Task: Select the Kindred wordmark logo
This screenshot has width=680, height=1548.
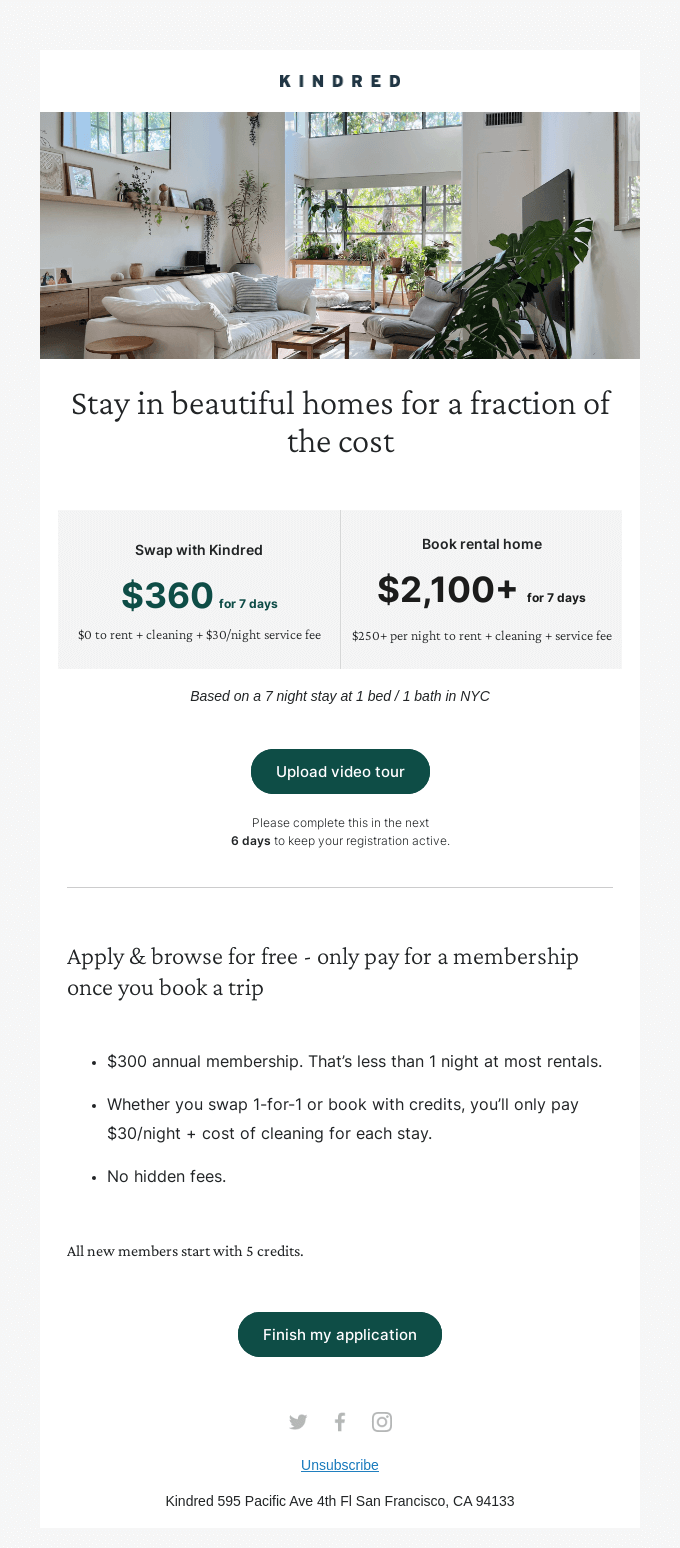Action: (340, 81)
